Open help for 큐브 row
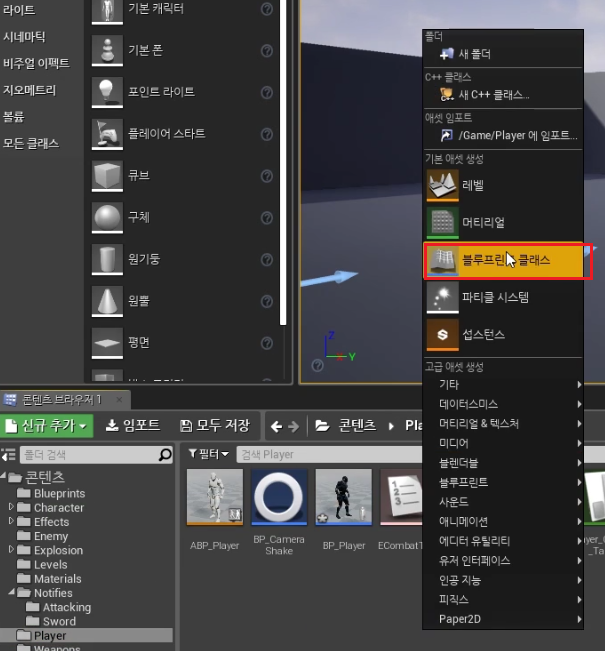Screen dimensions: 605x651 267,176
